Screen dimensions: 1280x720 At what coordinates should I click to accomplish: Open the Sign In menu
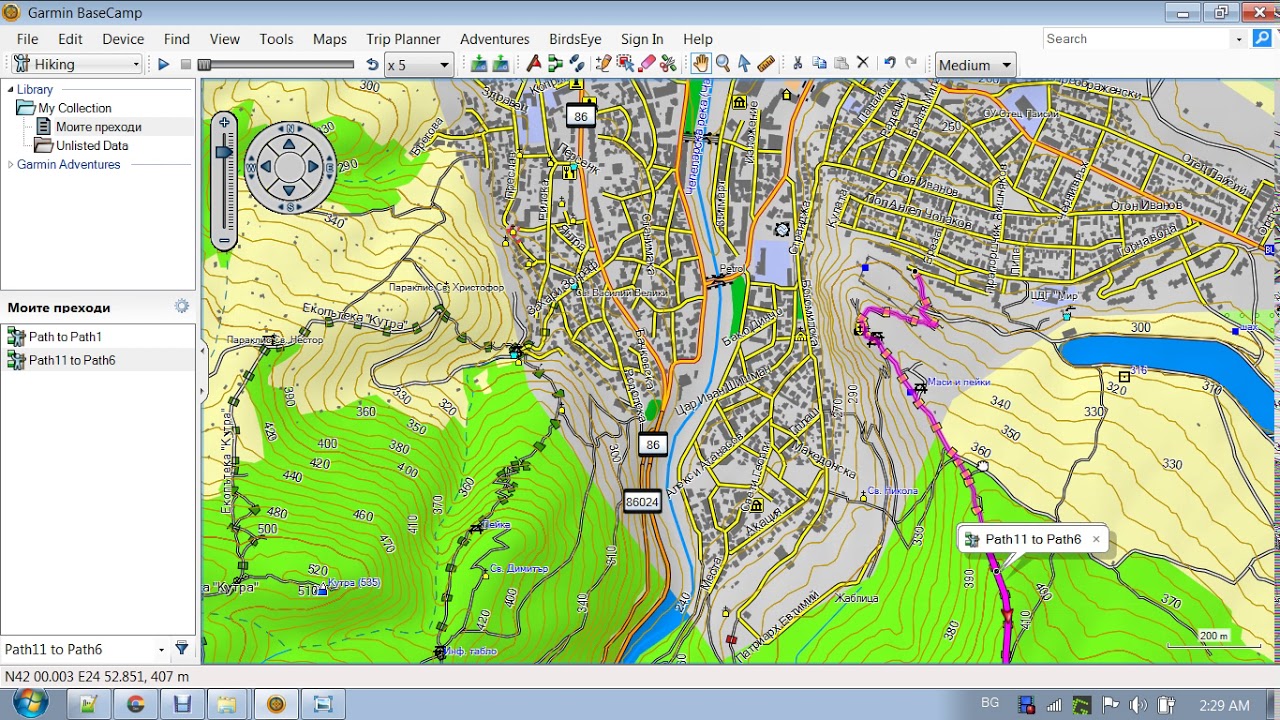(x=642, y=39)
